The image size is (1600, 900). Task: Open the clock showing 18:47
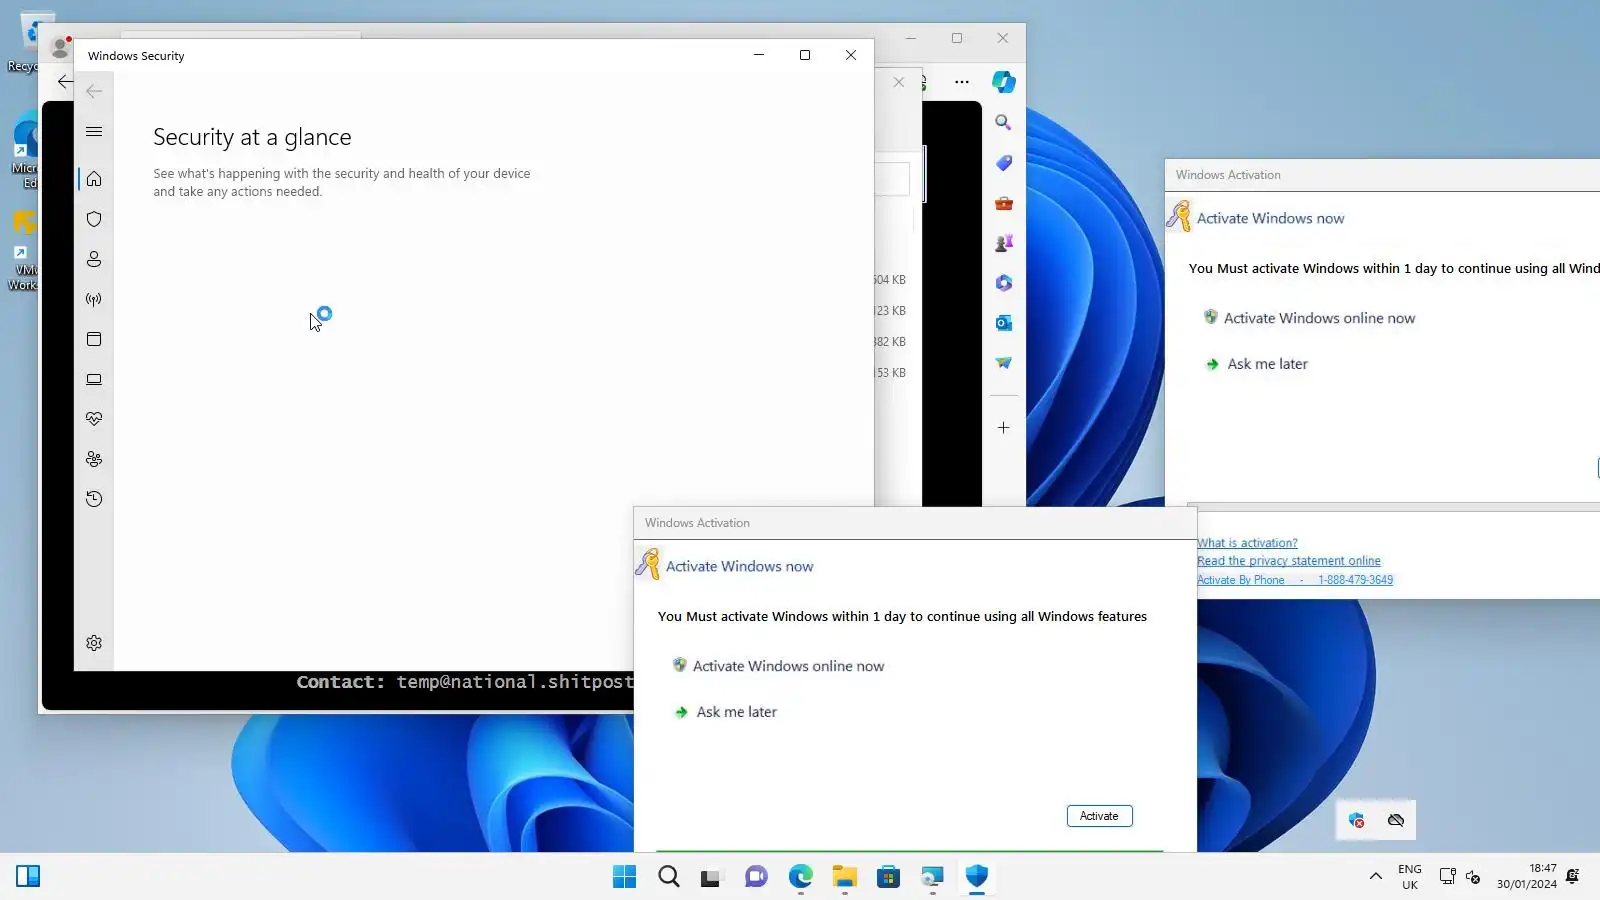click(1527, 877)
